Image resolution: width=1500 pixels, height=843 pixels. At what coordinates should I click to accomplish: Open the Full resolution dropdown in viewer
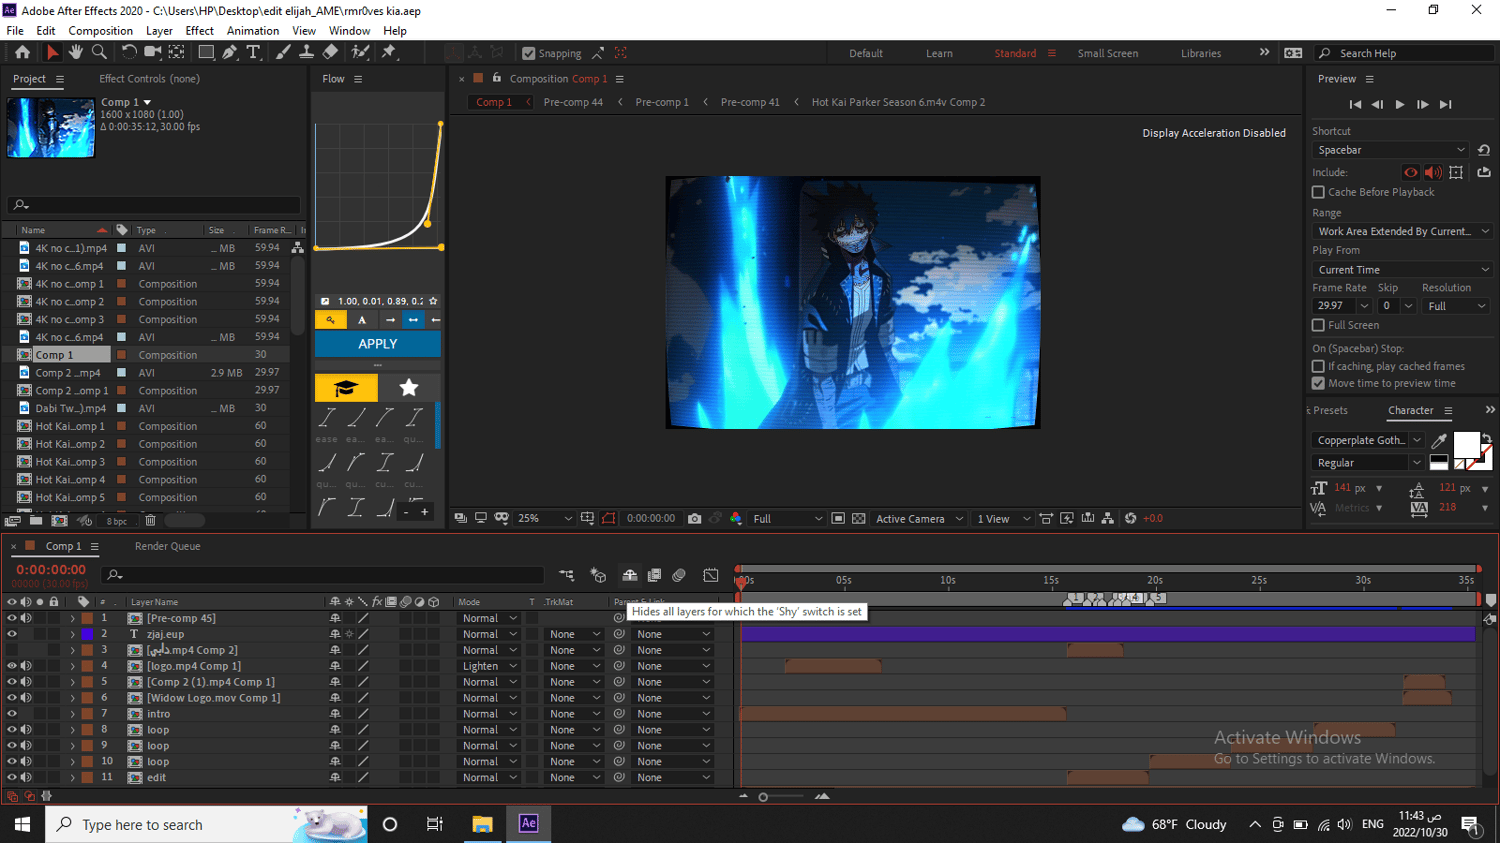pos(788,518)
